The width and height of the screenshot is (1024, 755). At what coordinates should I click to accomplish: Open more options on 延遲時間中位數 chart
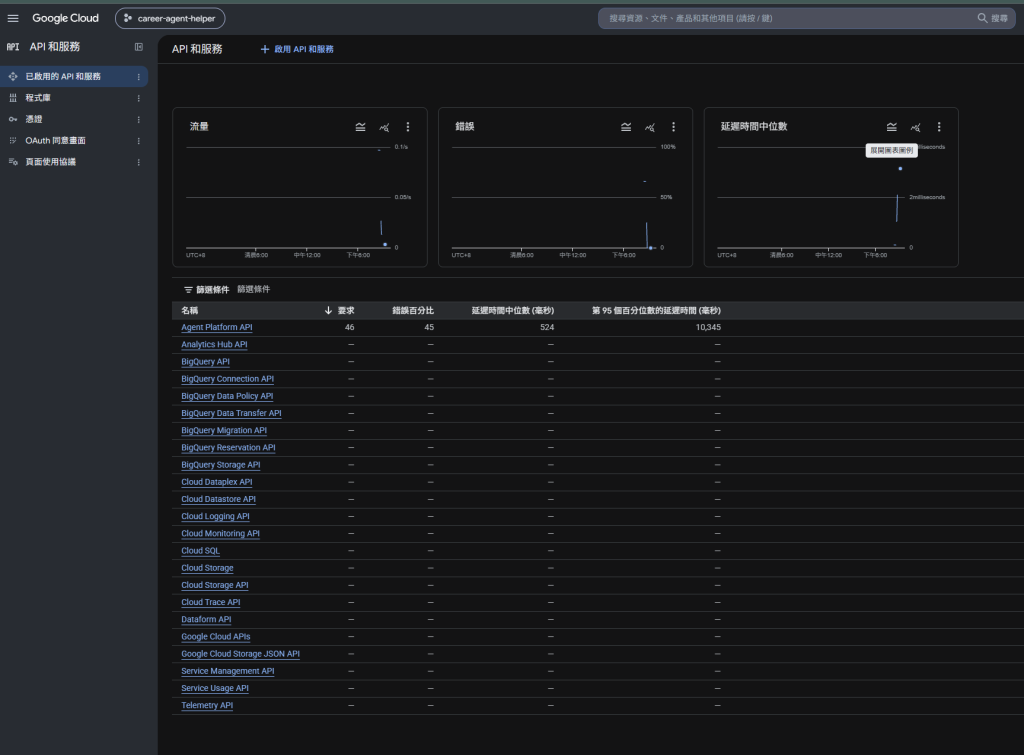[939, 127]
